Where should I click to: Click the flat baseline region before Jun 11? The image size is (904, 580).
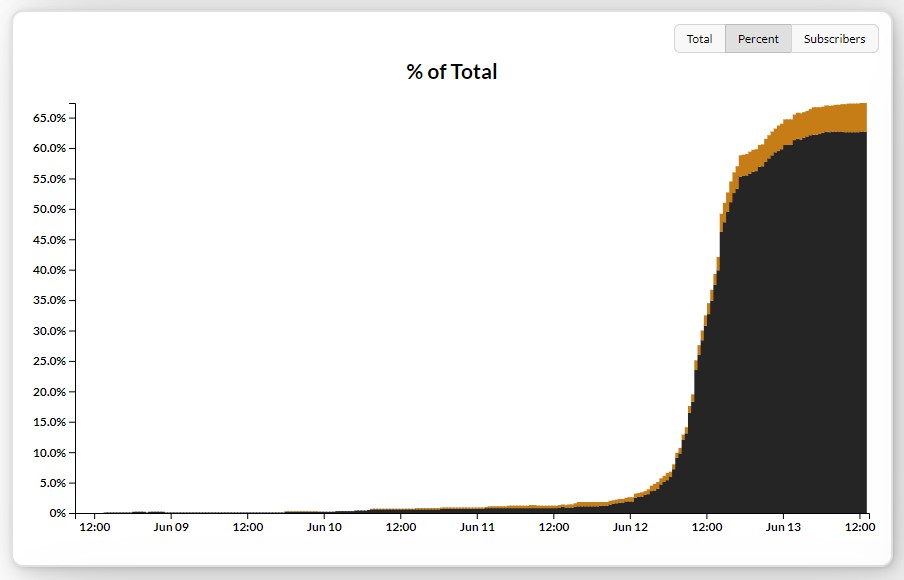[x=300, y=511]
